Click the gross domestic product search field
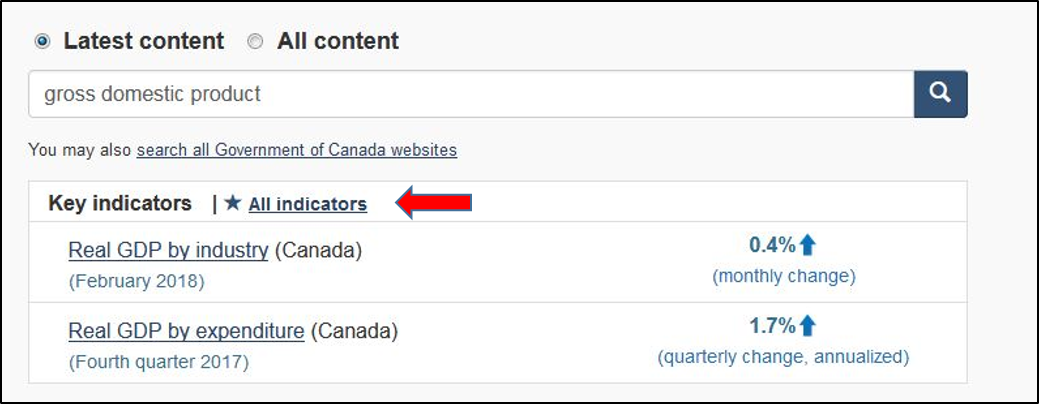 [x=470, y=94]
